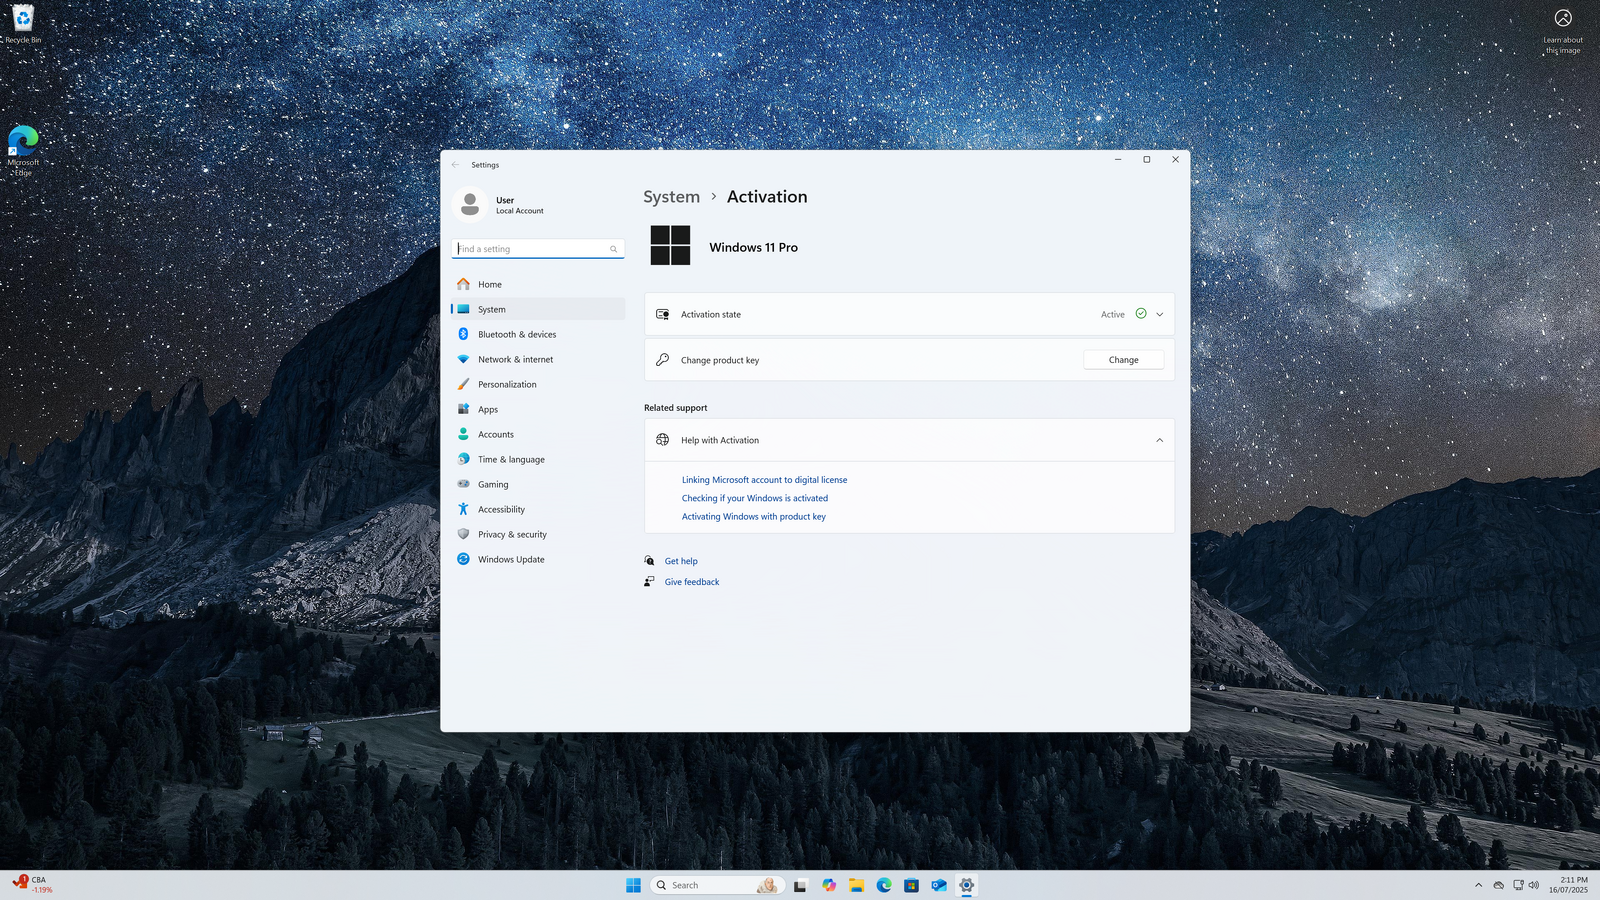Open the Recycle Bin desktop icon
The height and width of the screenshot is (900, 1600).
coord(23,25)
